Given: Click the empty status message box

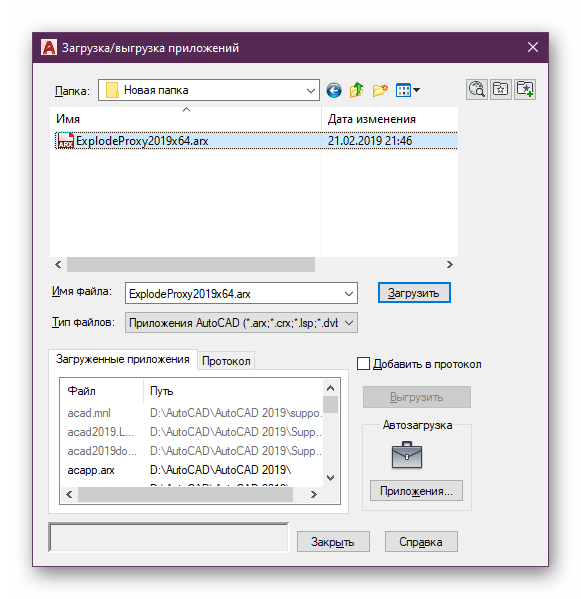Looking at the screenshot, I should 168,537.
